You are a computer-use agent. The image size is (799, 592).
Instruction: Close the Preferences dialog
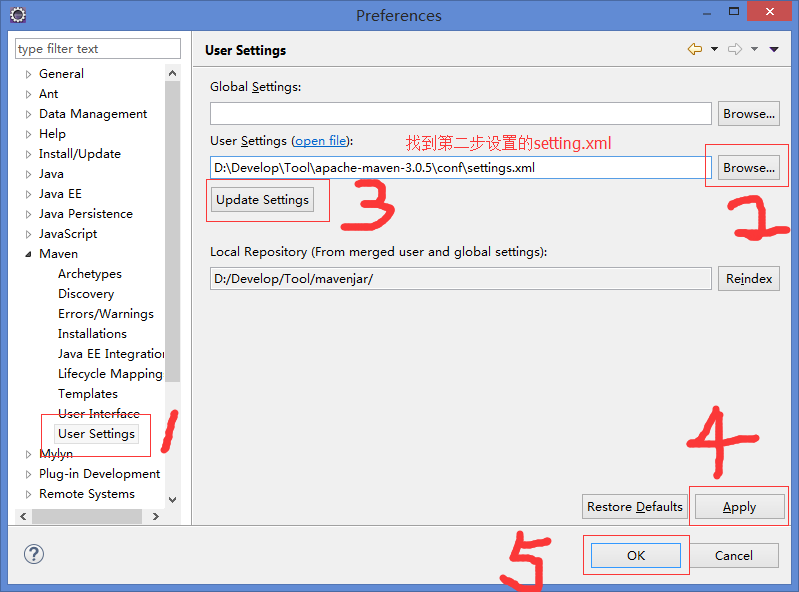[769, 11]
